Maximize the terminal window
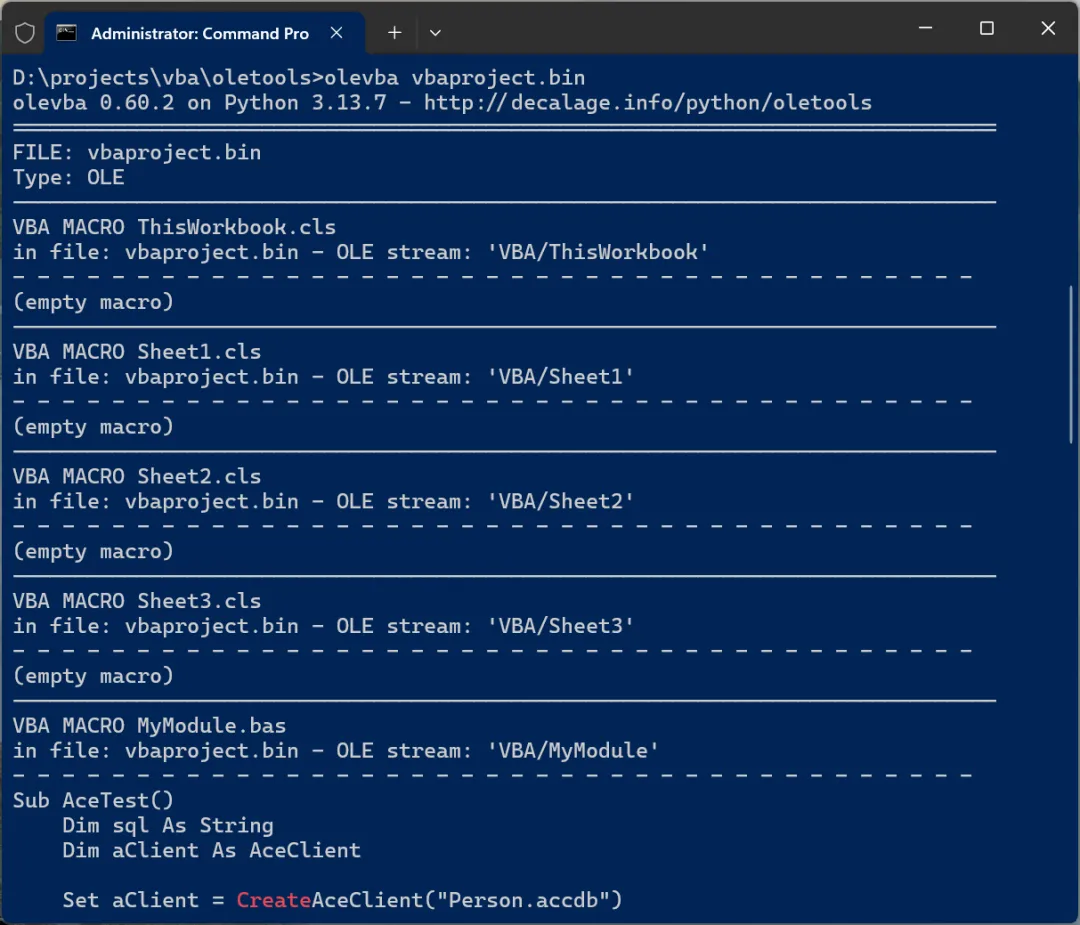Screen dimensions: 1080x925 pos(987,29)
